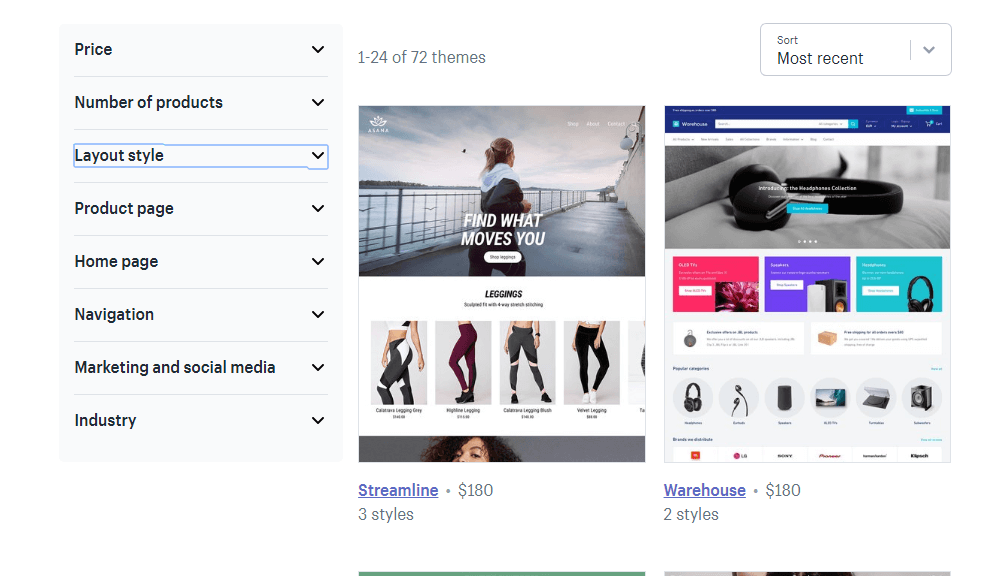Expand Marketing and social media filter
The image size is (1007, 576).
200,367
